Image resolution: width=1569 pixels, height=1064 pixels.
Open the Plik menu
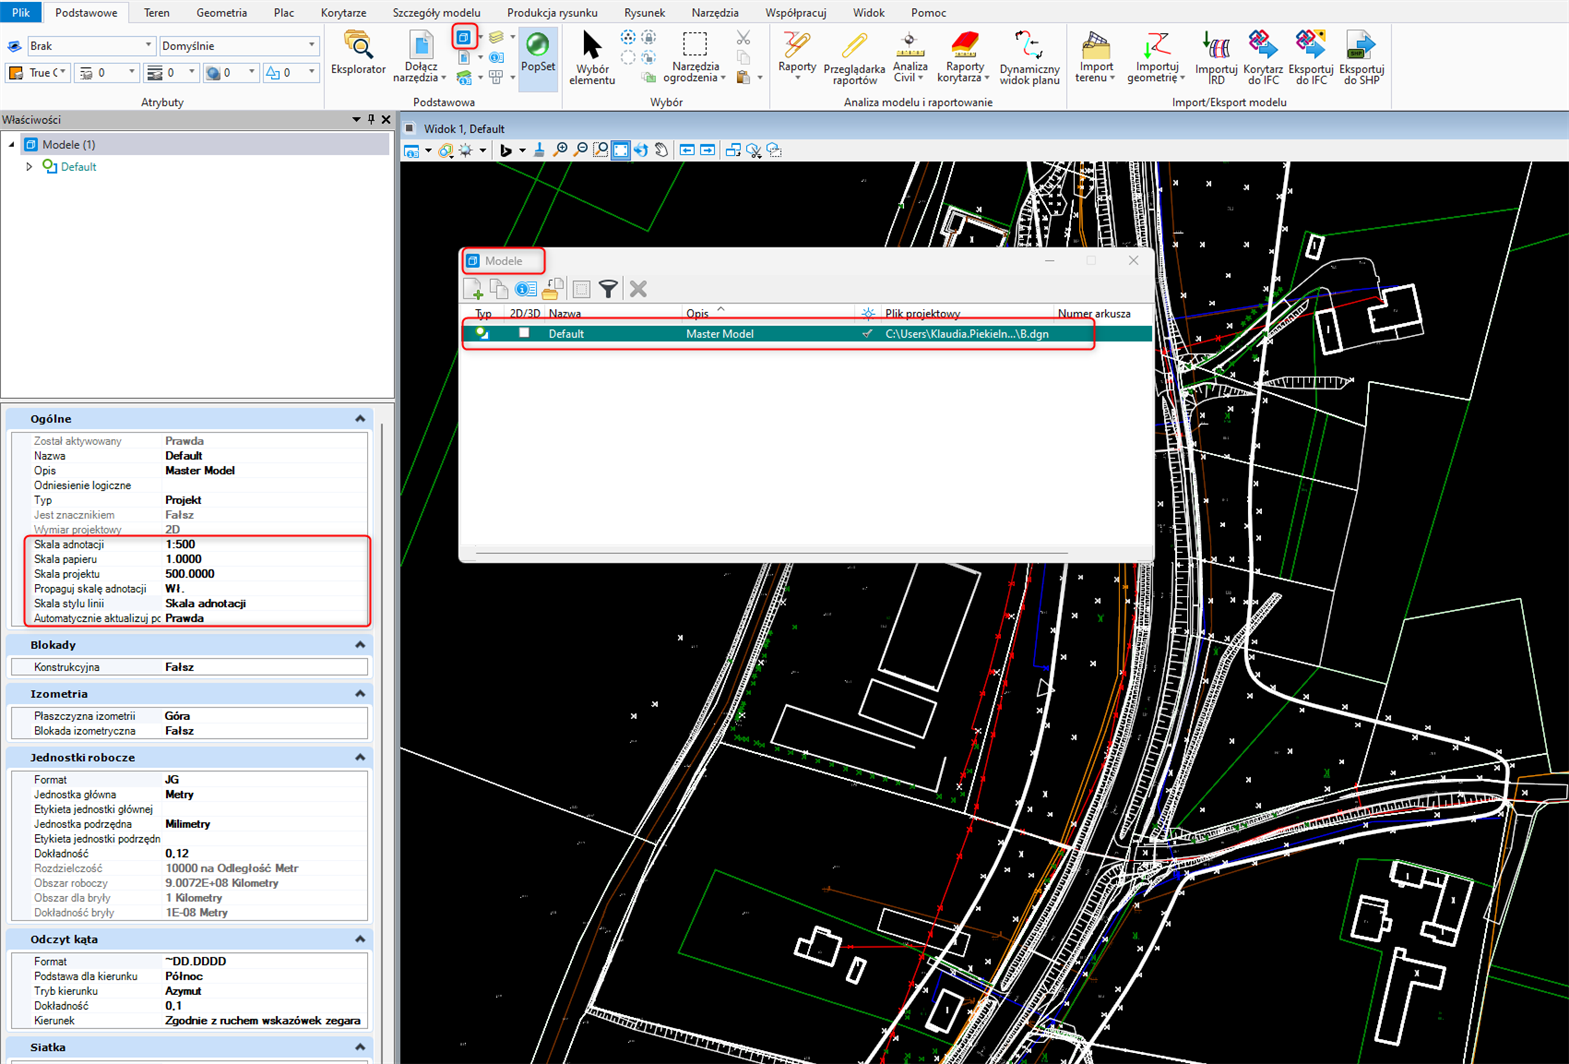point(21,13)
